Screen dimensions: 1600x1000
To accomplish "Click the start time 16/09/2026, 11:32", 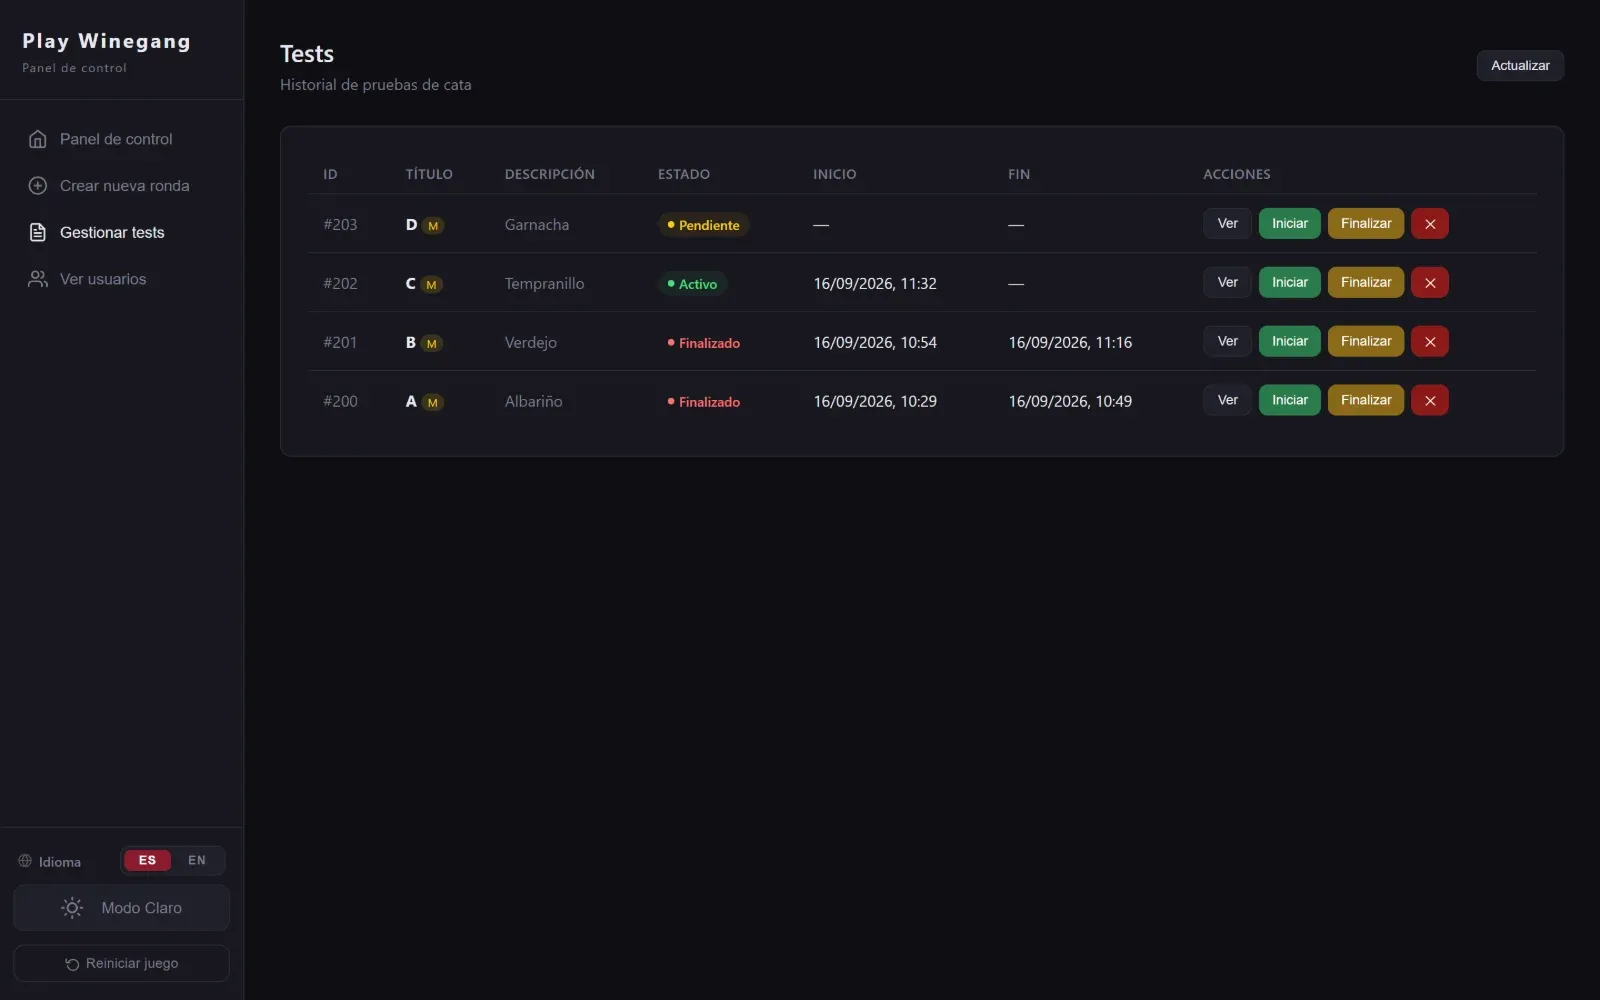I will tap(875, 284).
